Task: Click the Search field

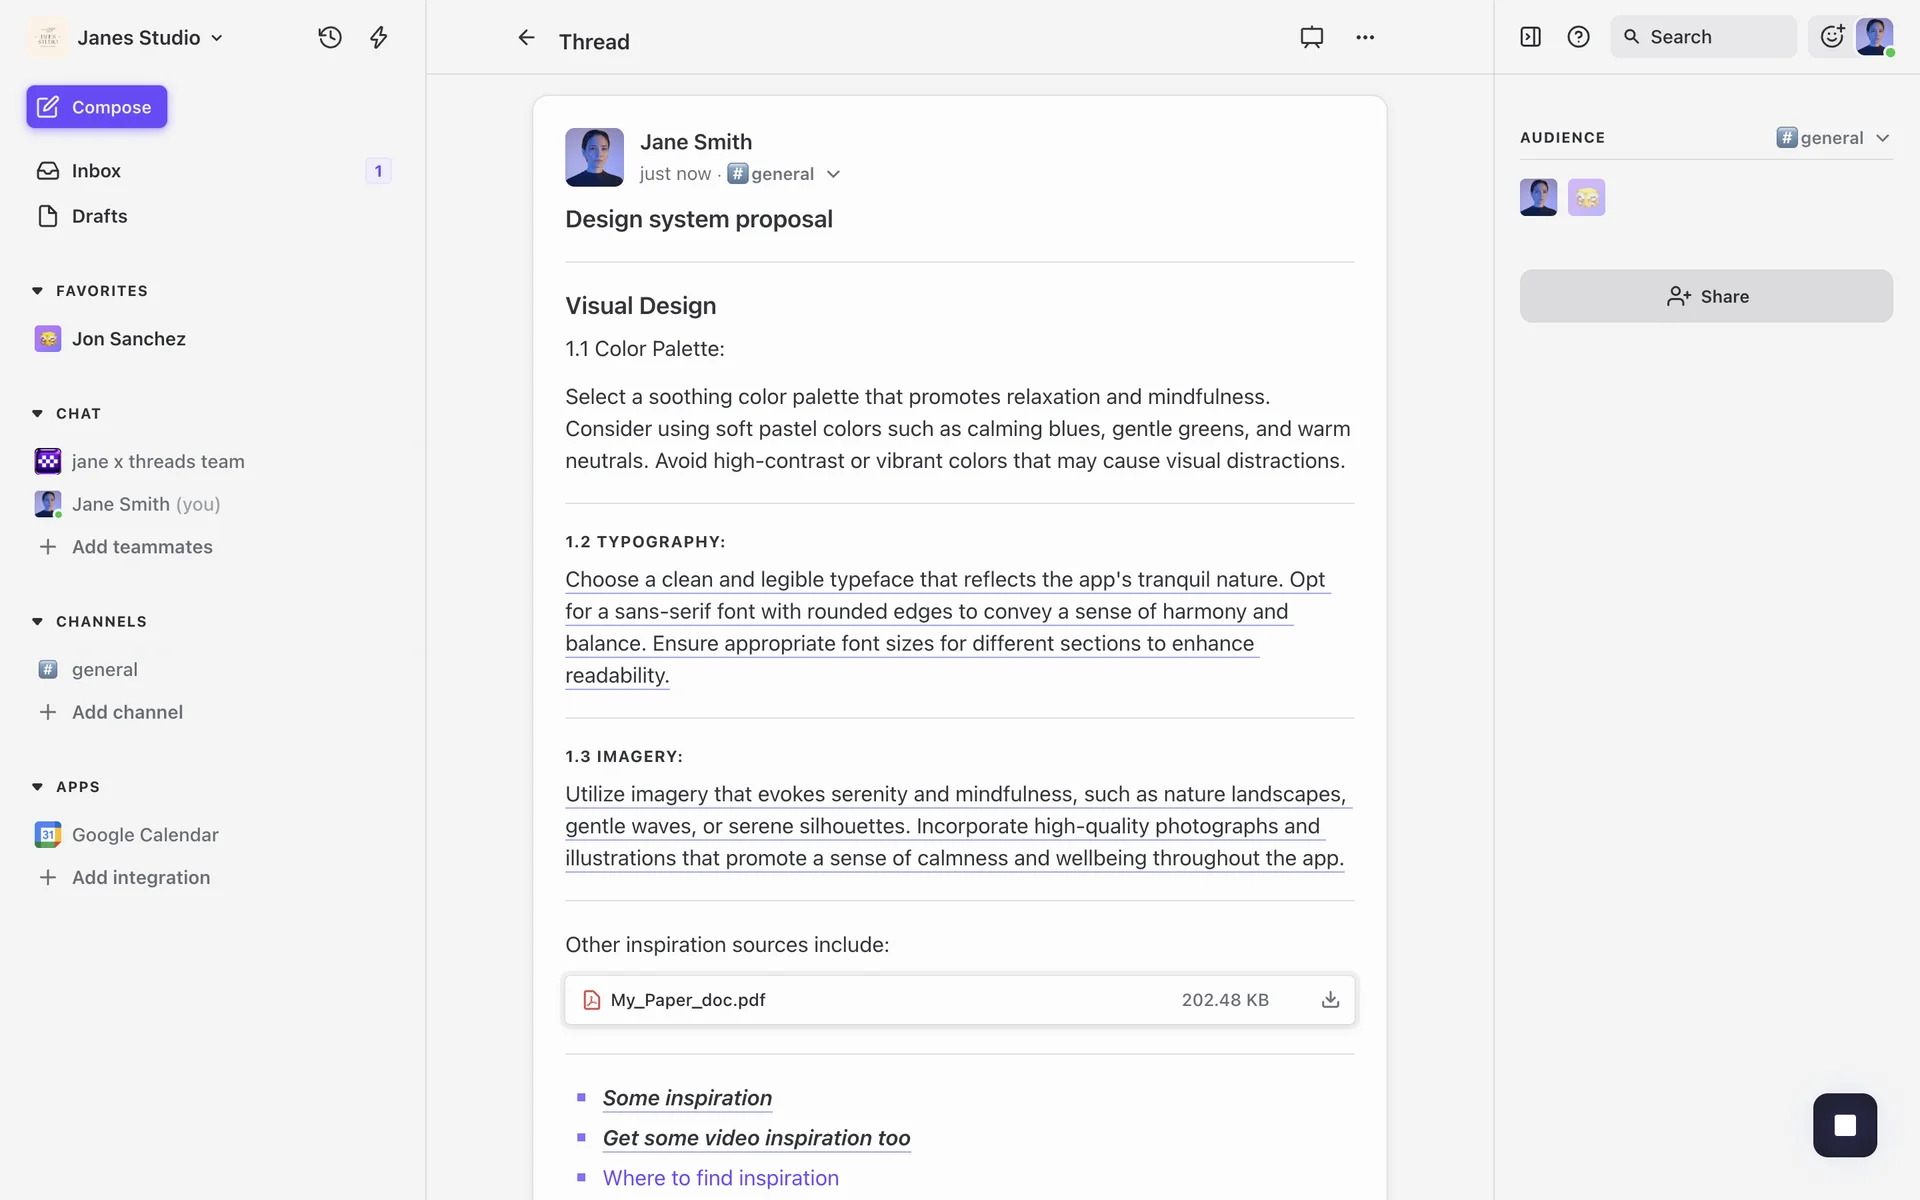Action: tap(1702, 37)
